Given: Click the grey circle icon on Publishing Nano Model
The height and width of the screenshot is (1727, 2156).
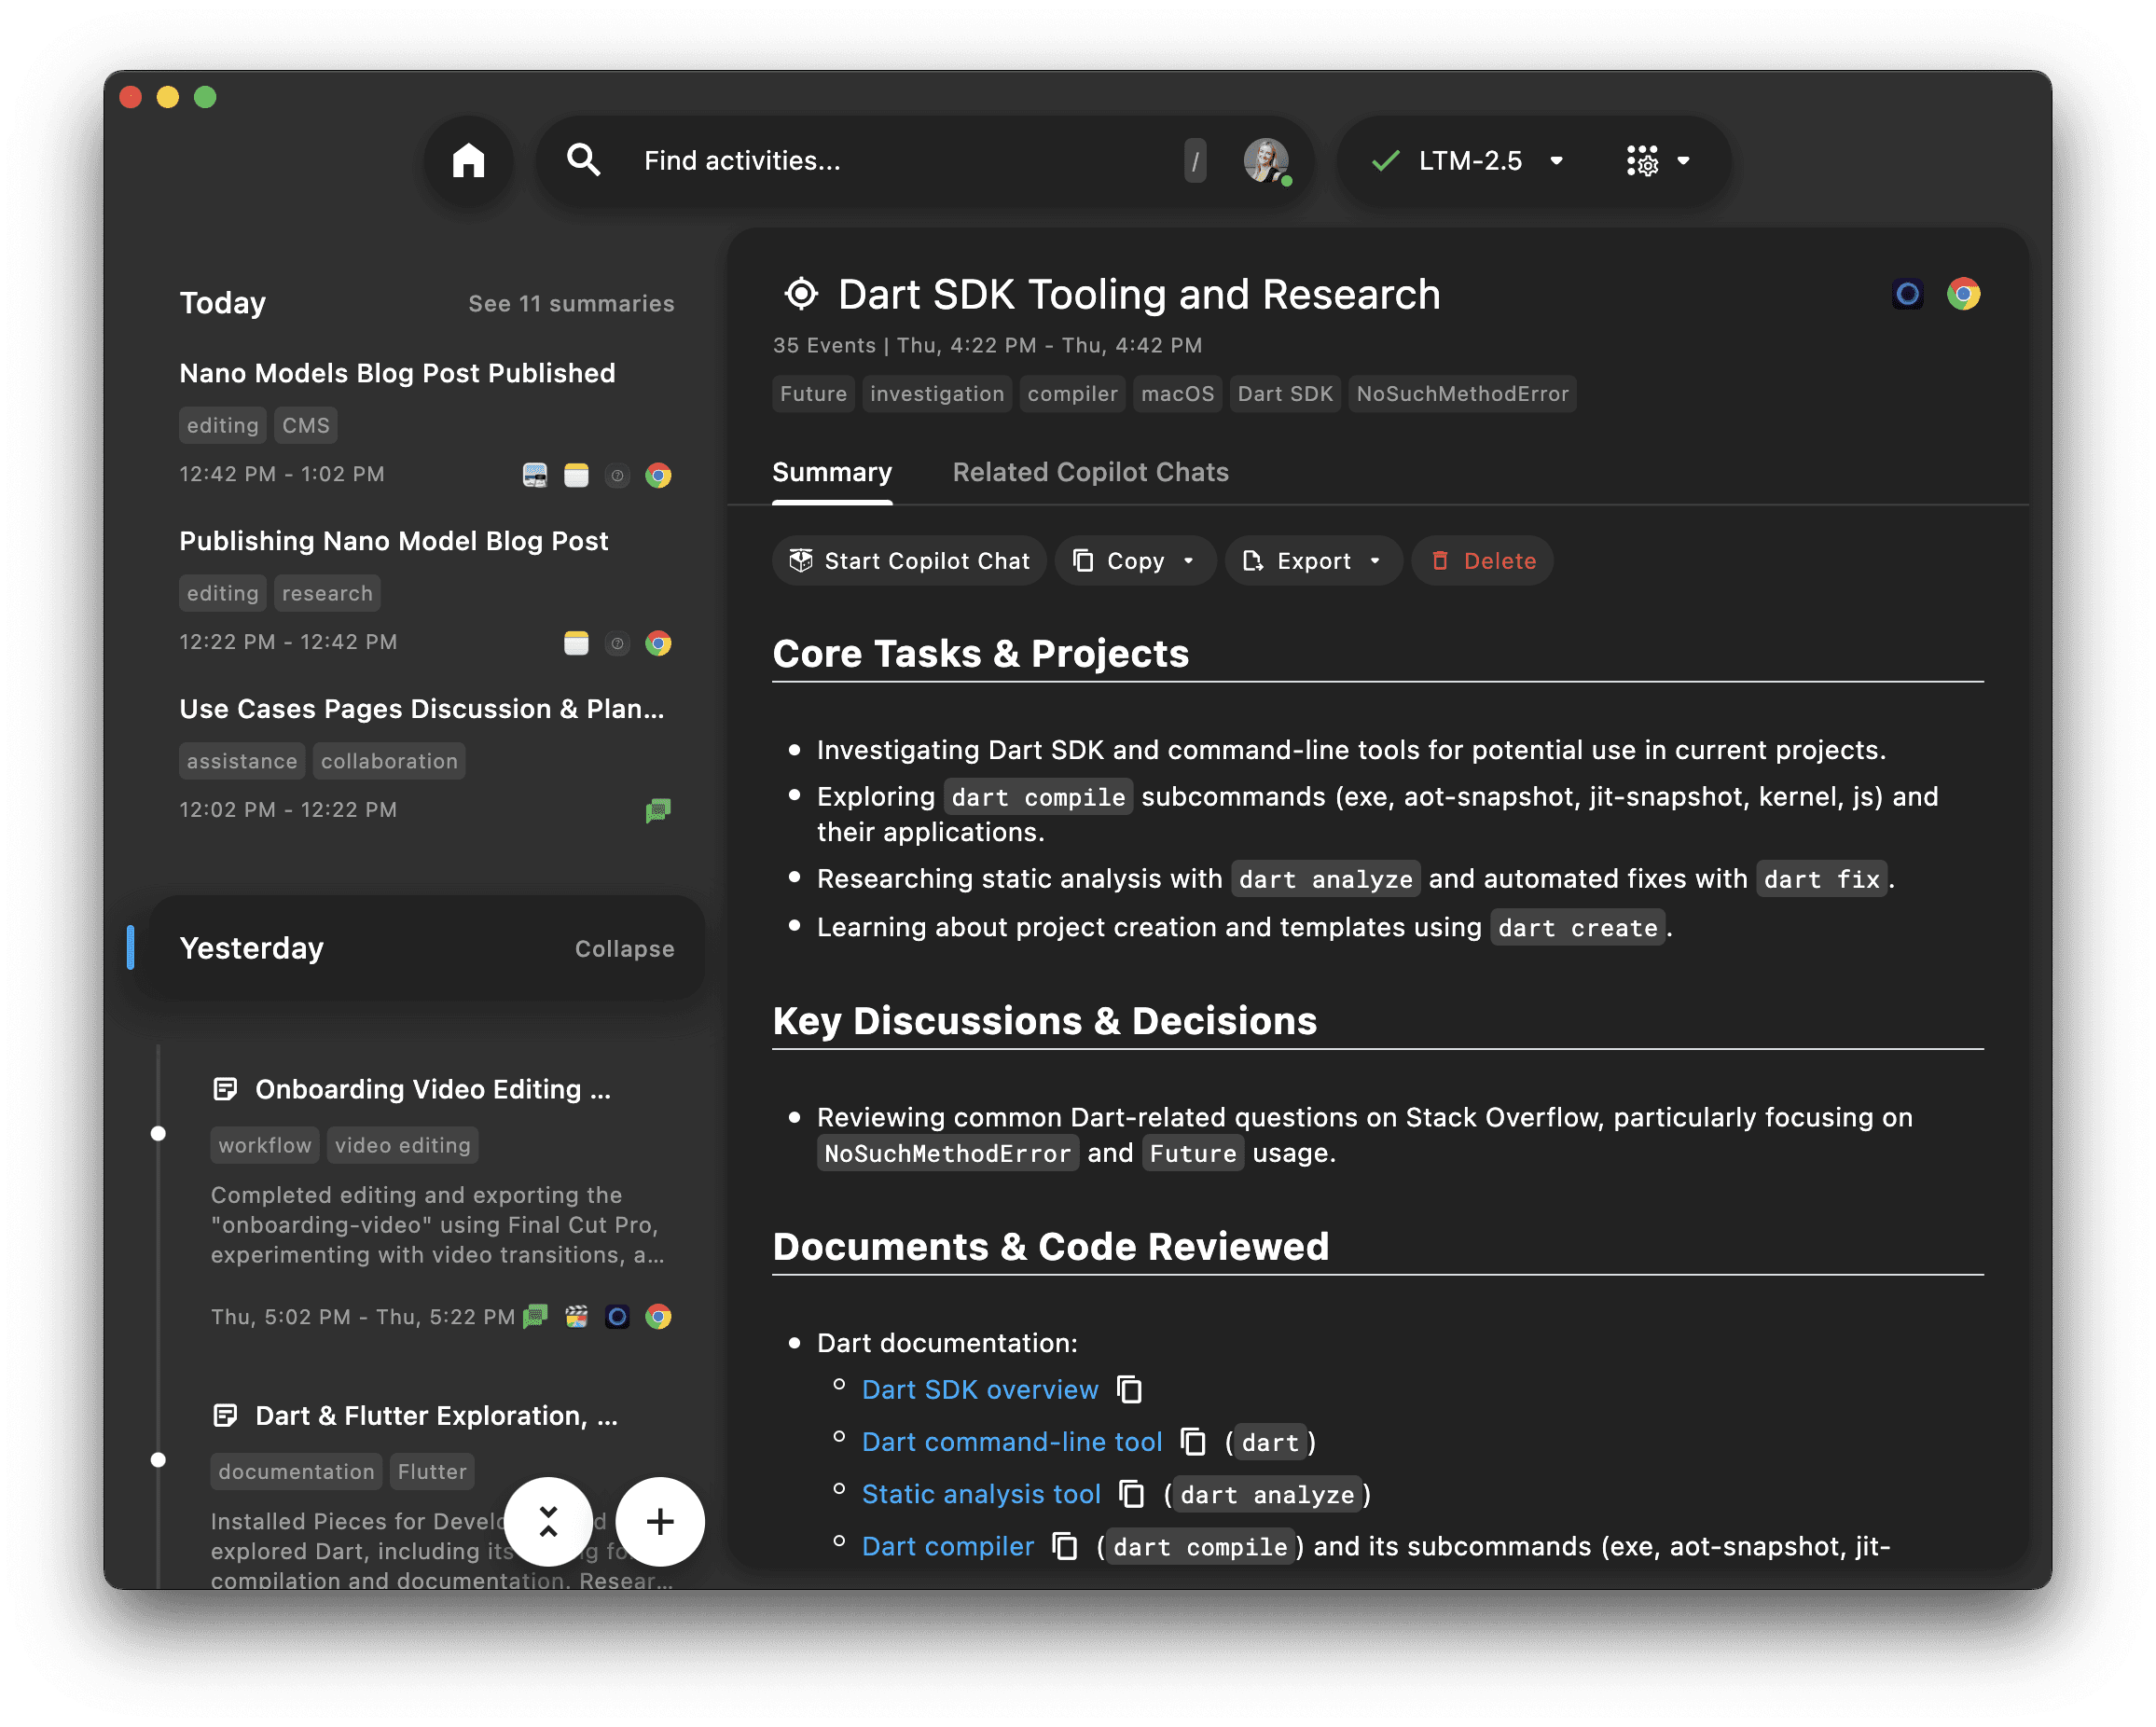Looking at the screenshot, I should [617, 643].
